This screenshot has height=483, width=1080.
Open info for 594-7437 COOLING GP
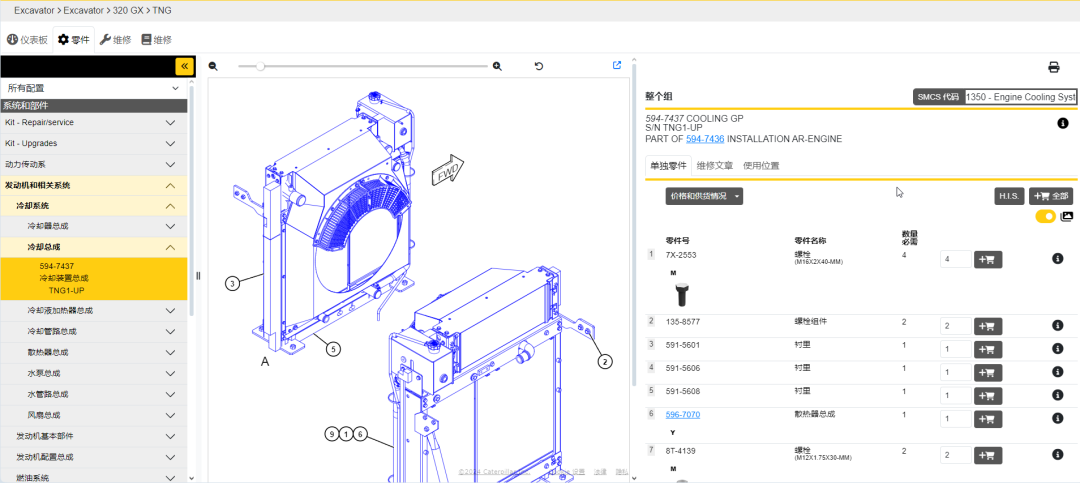(x=1062, y=123)
